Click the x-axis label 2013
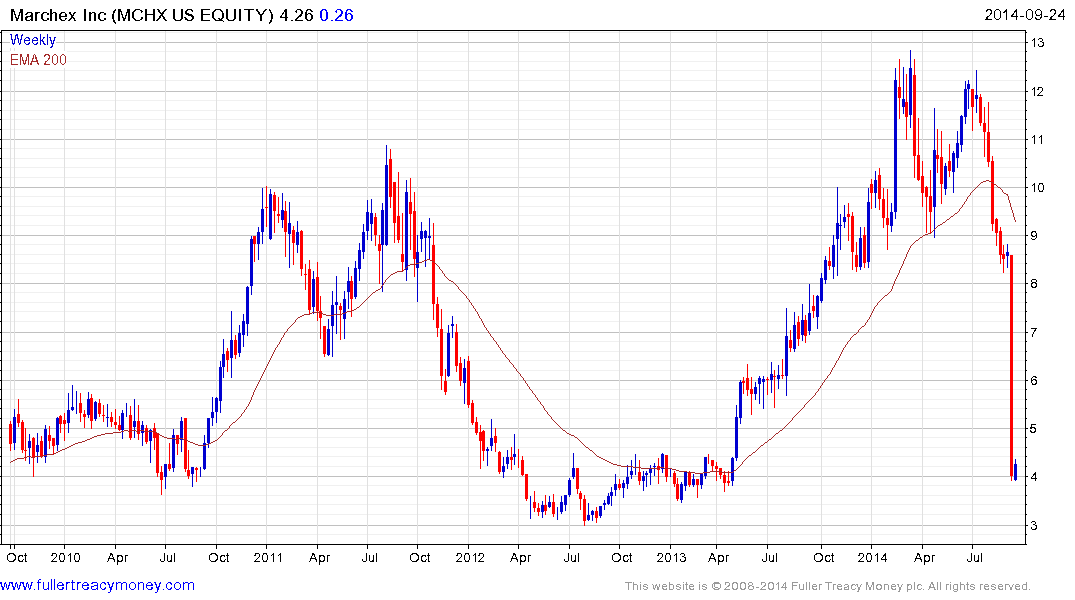Screen dimensions: 1075x600 coord(671,557)
